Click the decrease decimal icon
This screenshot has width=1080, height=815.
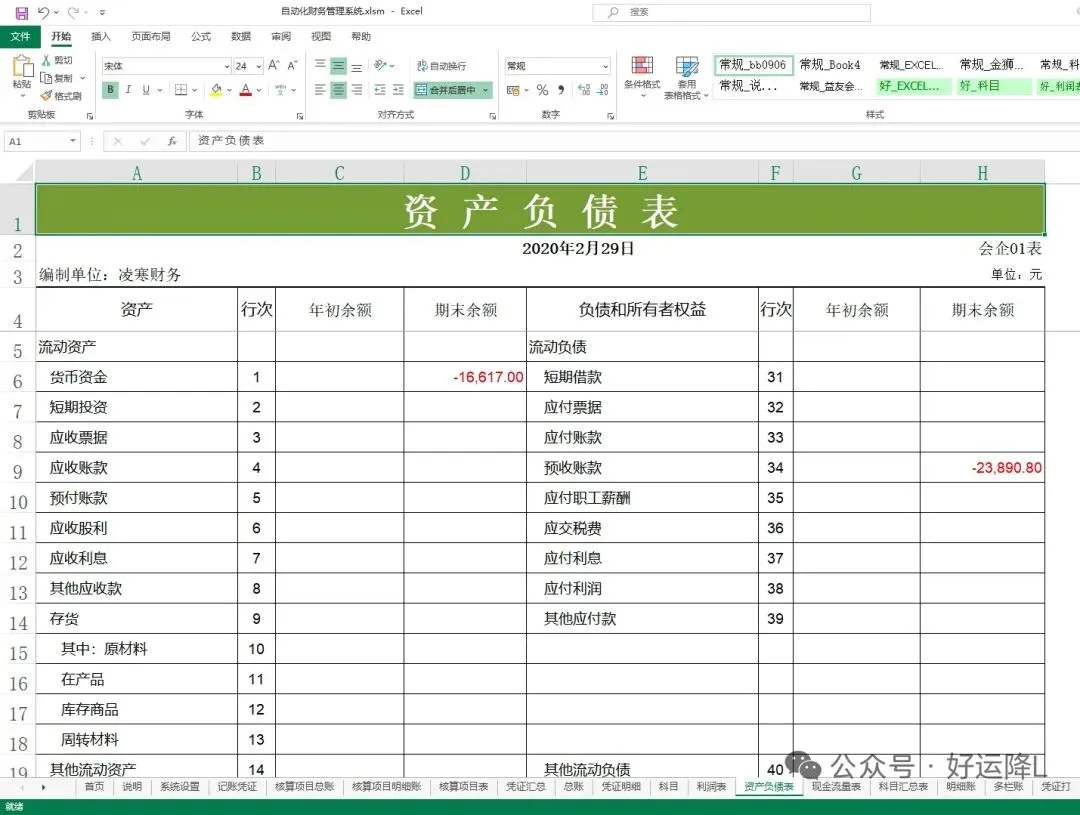click(x=603, y=90)
